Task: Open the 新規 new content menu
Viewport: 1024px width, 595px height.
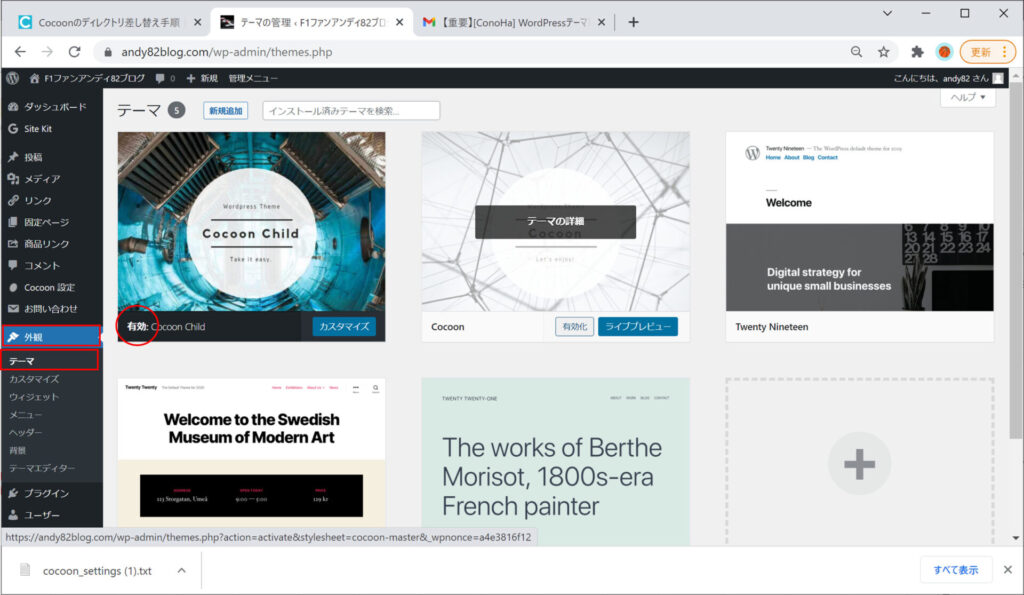Action: pos(202,78)
